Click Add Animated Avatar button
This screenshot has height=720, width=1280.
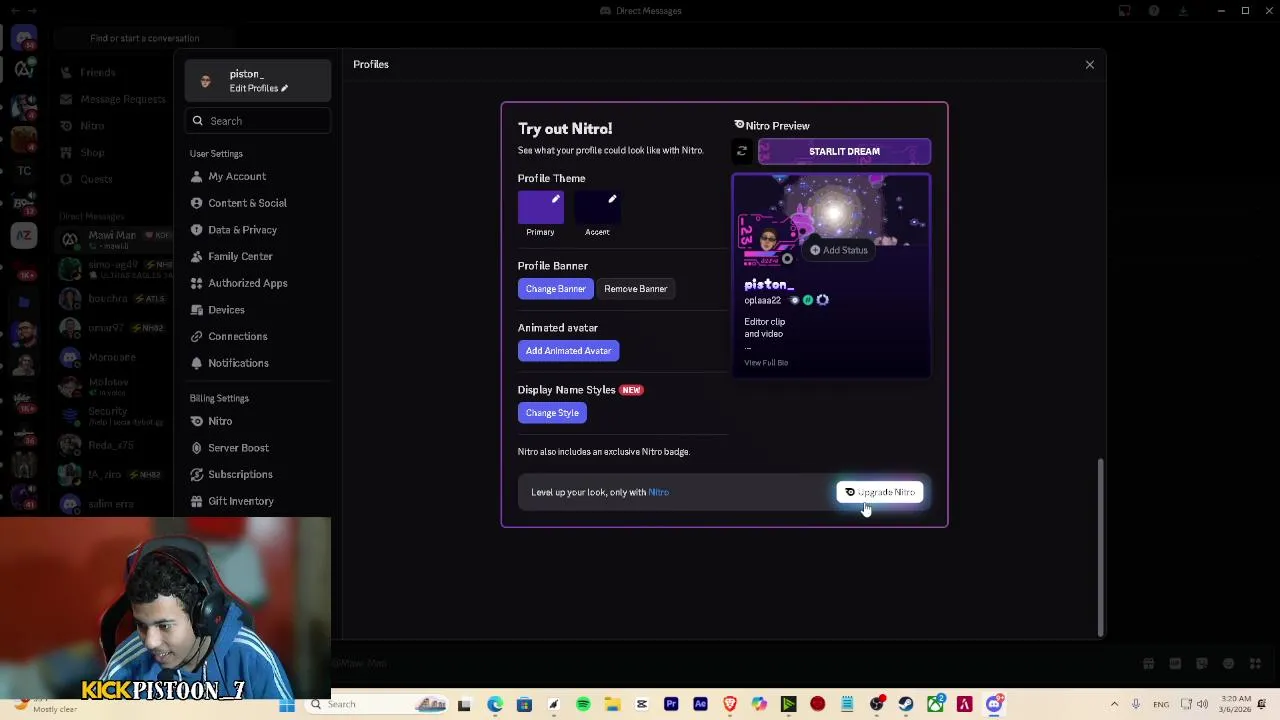[x=568, y=351]
